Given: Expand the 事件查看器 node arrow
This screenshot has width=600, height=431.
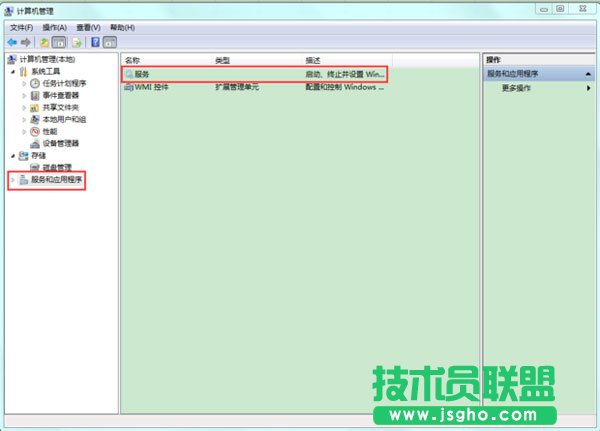Looking at the screenshot, I should pyautogui.click(x=24, y=95).
